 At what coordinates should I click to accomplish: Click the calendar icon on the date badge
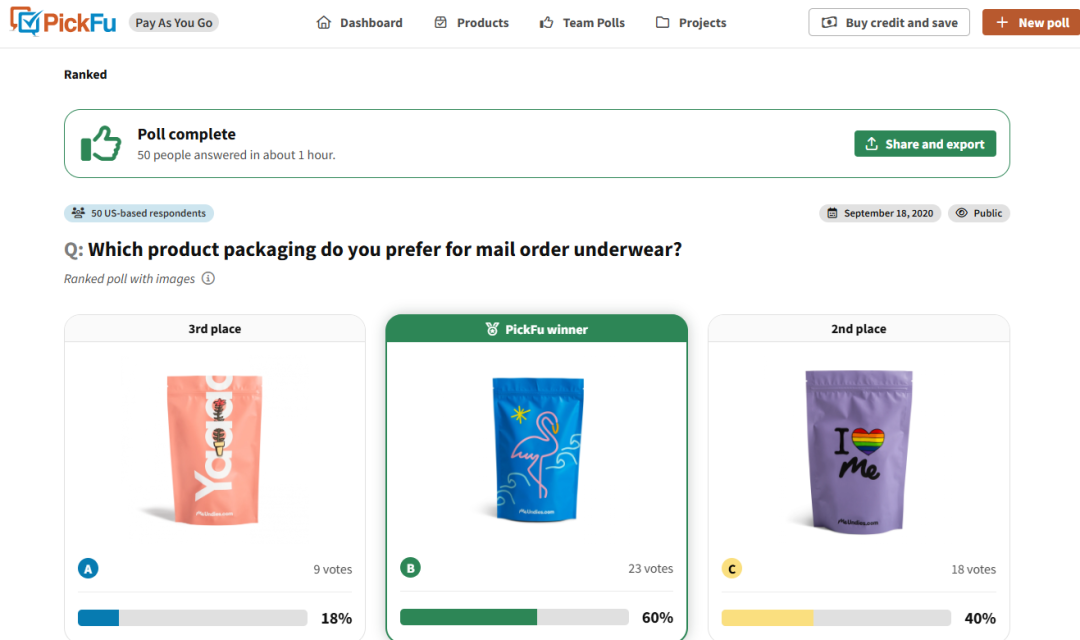(x=831, y=213)
